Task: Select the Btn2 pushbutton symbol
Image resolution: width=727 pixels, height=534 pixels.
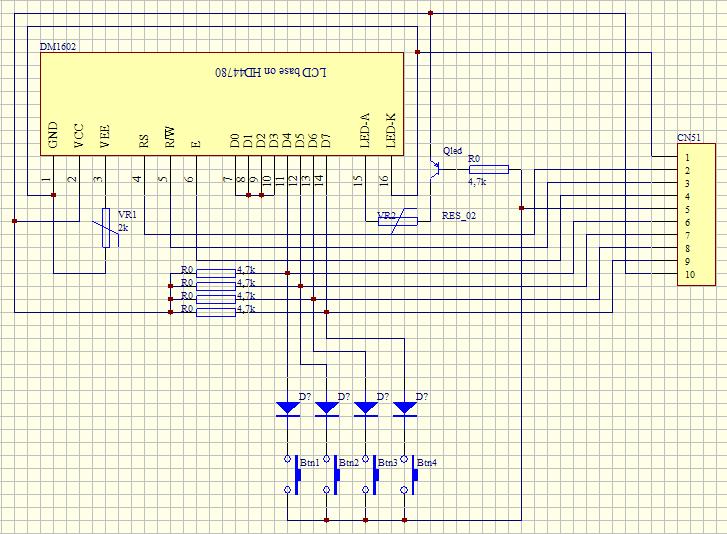Action: (331, 475)
